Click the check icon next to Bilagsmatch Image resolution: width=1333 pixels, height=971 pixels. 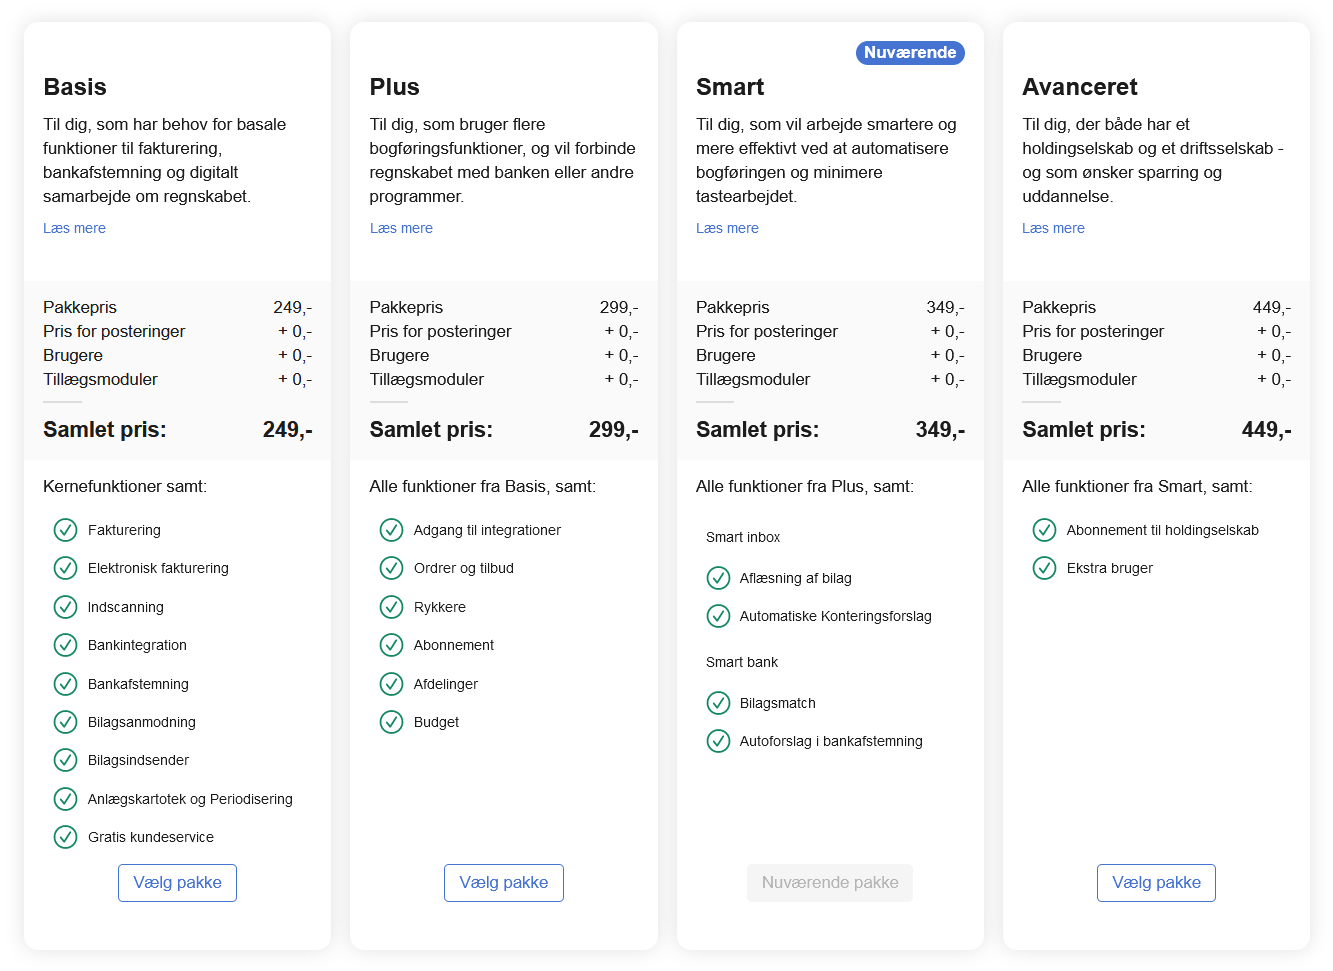click(718, 703)
